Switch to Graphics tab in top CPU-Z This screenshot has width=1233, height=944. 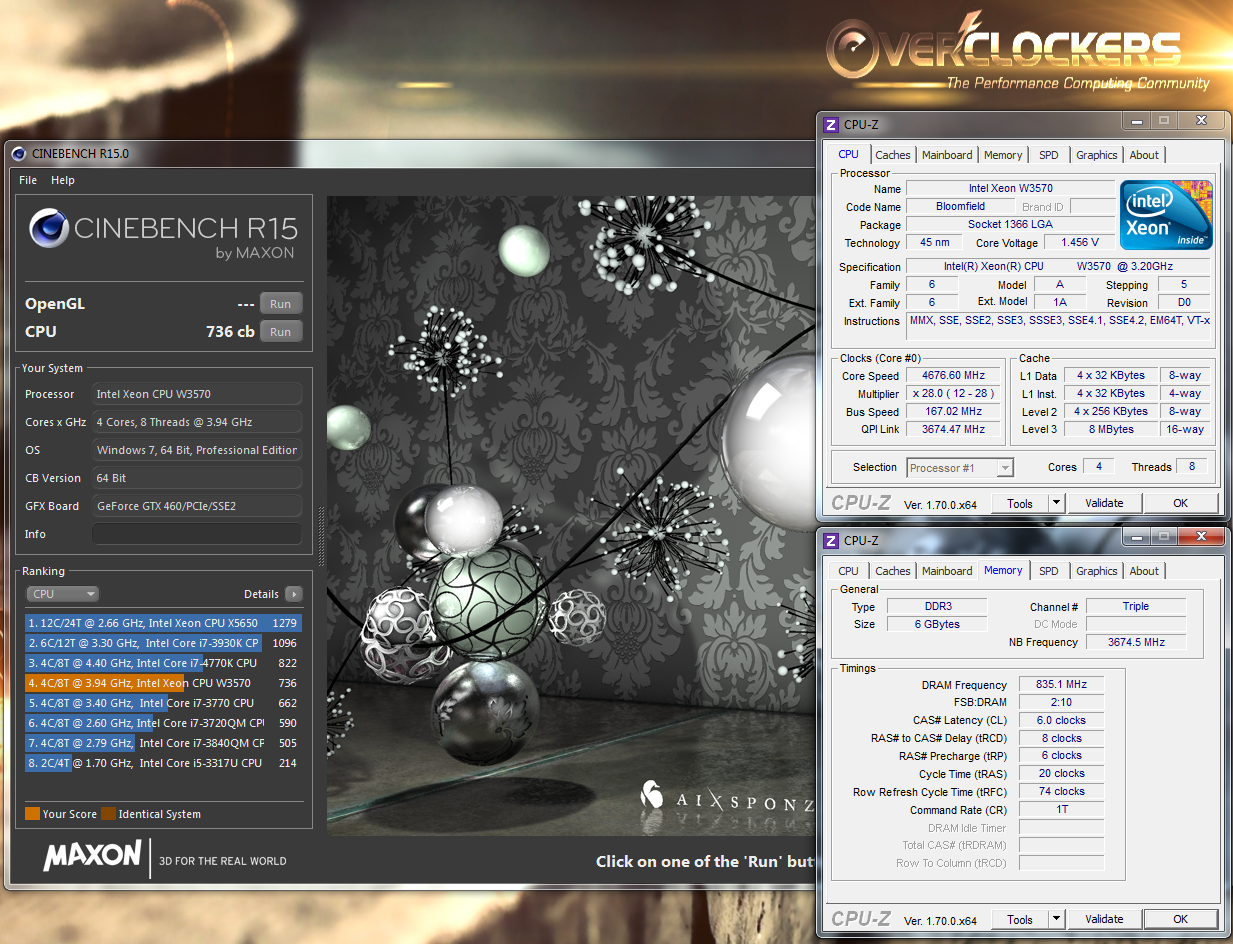[1096, 155]
